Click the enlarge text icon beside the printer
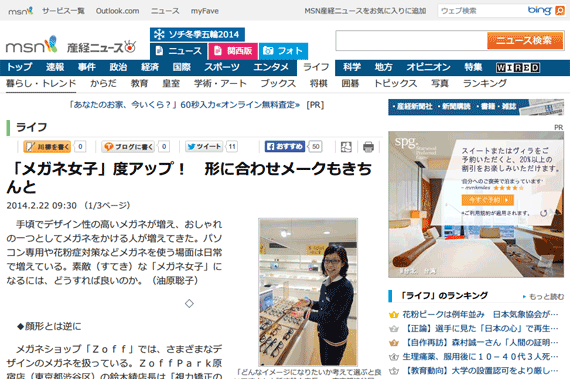570x379 pixels. [346, 147]
